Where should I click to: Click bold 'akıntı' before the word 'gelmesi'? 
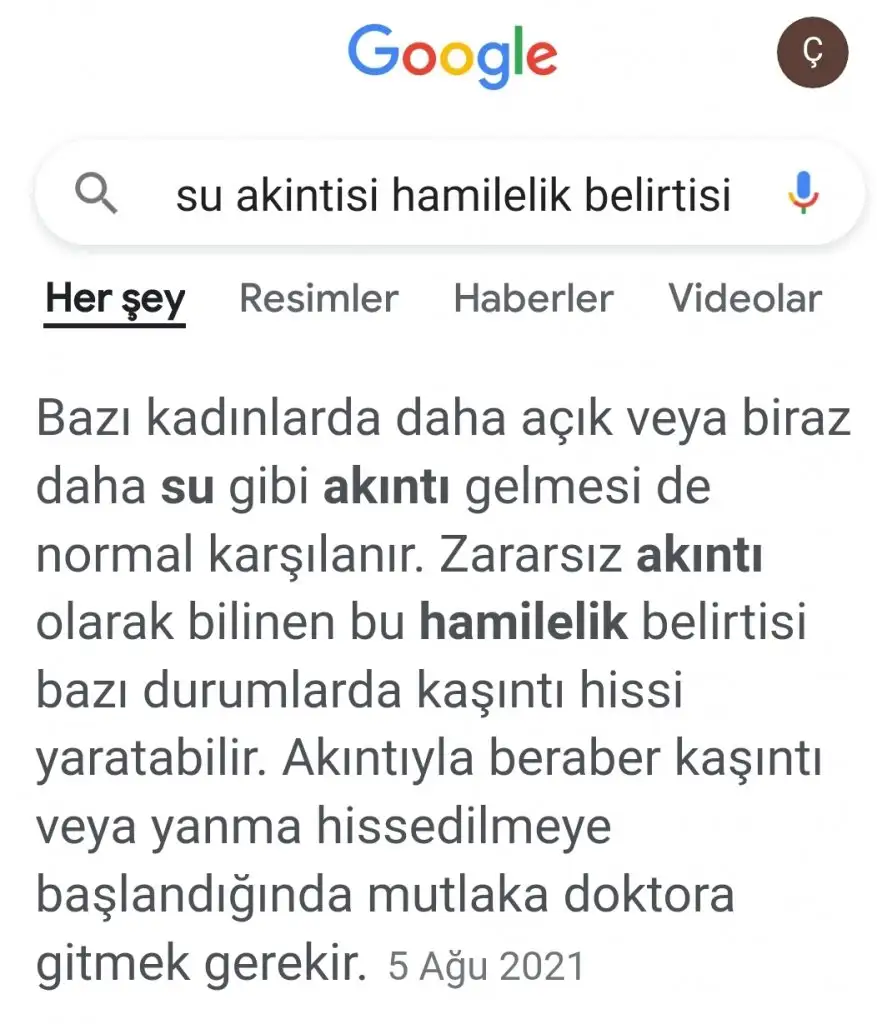coord(387,487)
